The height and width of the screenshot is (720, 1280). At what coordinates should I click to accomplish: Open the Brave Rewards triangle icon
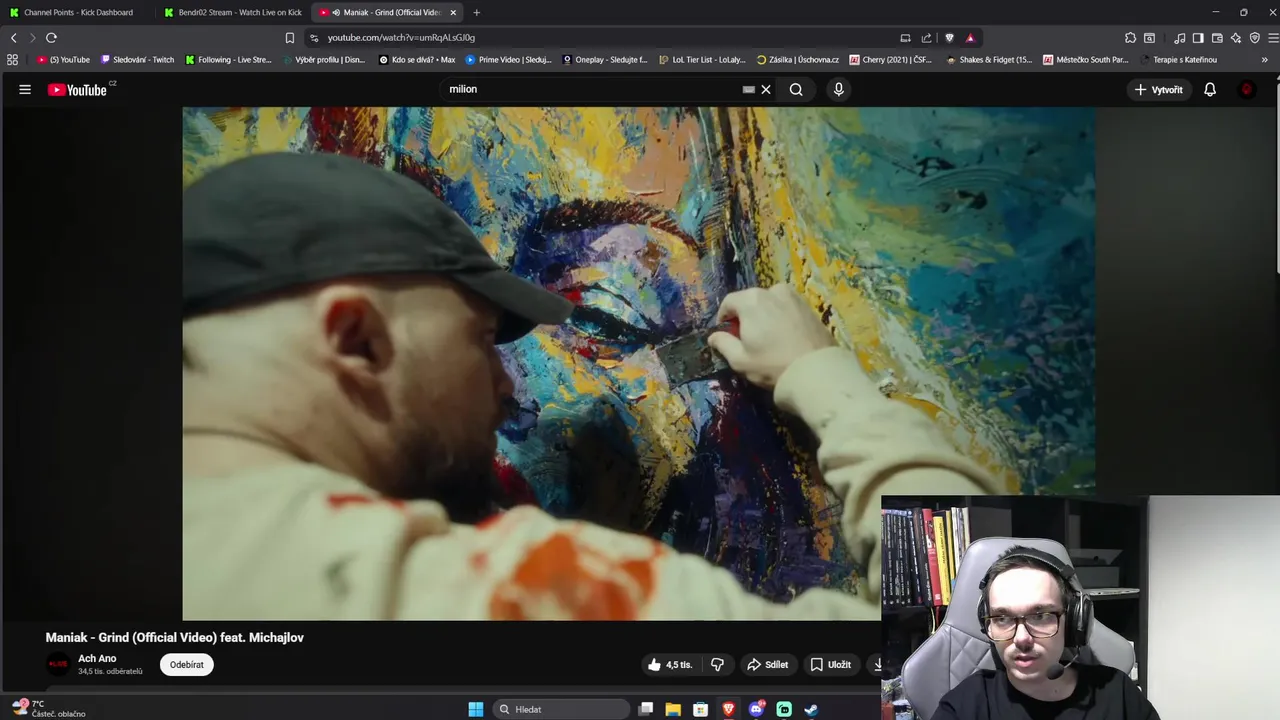(970, 38)
